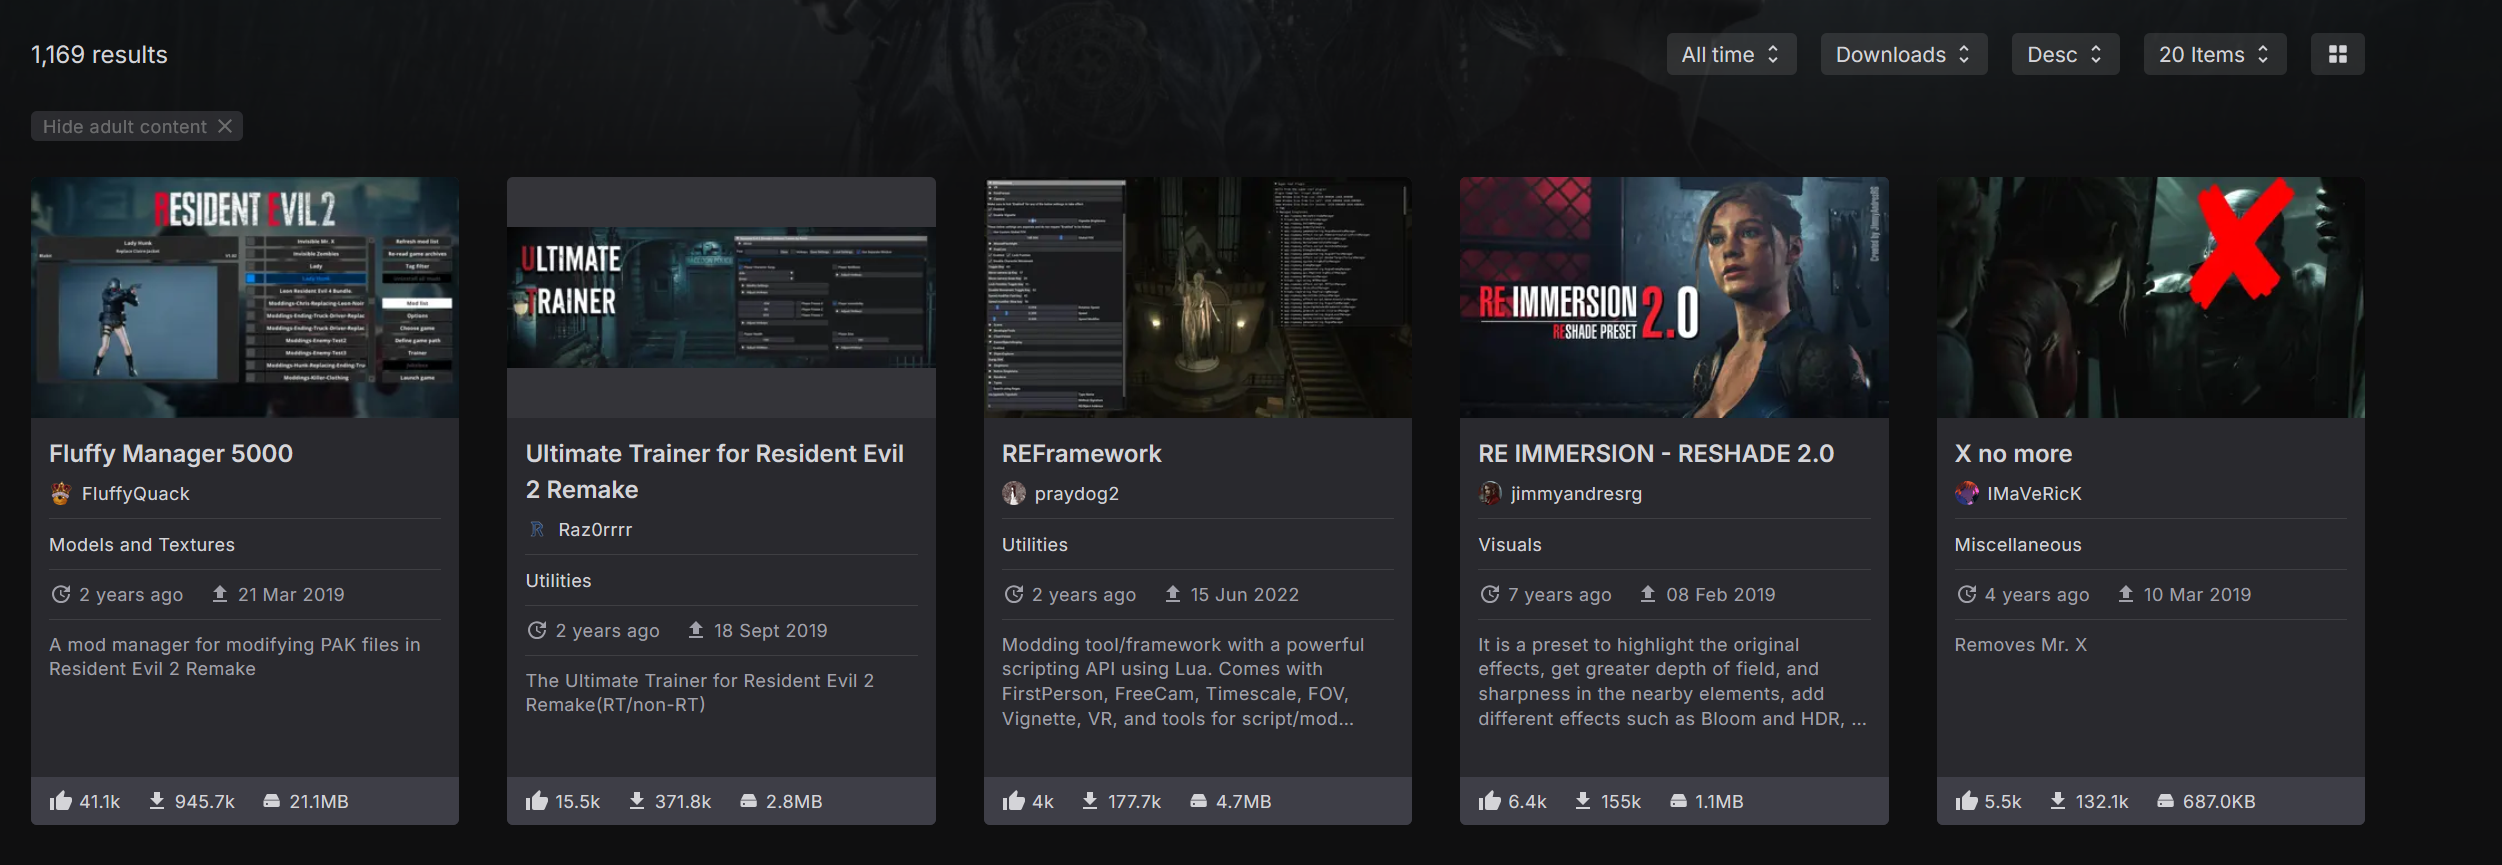Click jimmyandresrg's avatar icon
Viewport: 2502px width, 865px height.
coord(1490,494)
